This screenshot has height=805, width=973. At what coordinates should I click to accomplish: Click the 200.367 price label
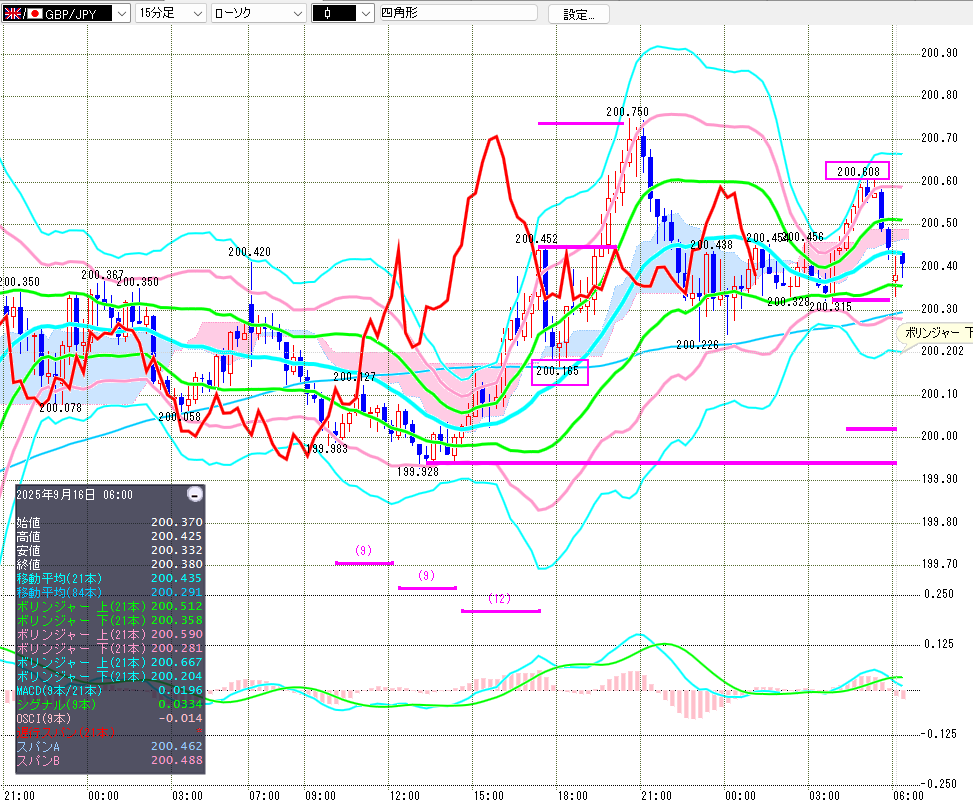[102, 275]
